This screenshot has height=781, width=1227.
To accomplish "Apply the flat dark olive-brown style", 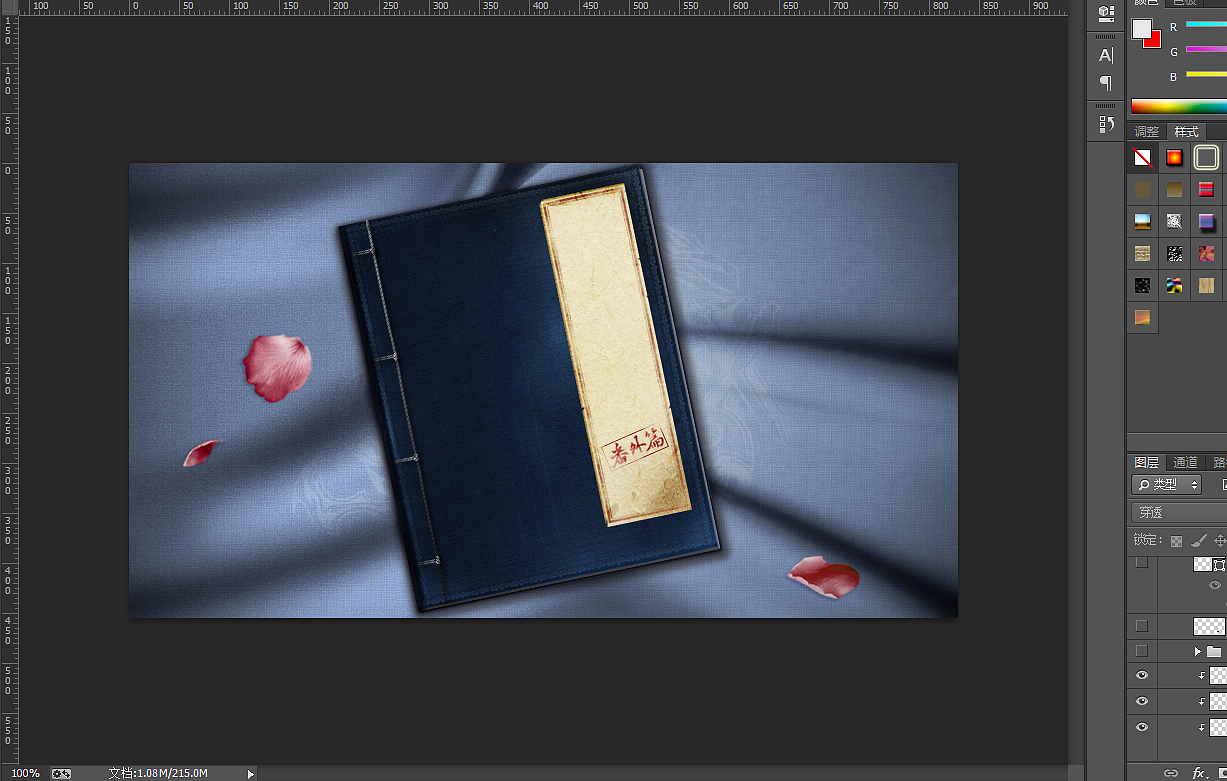I will [x=1142, y=189].
